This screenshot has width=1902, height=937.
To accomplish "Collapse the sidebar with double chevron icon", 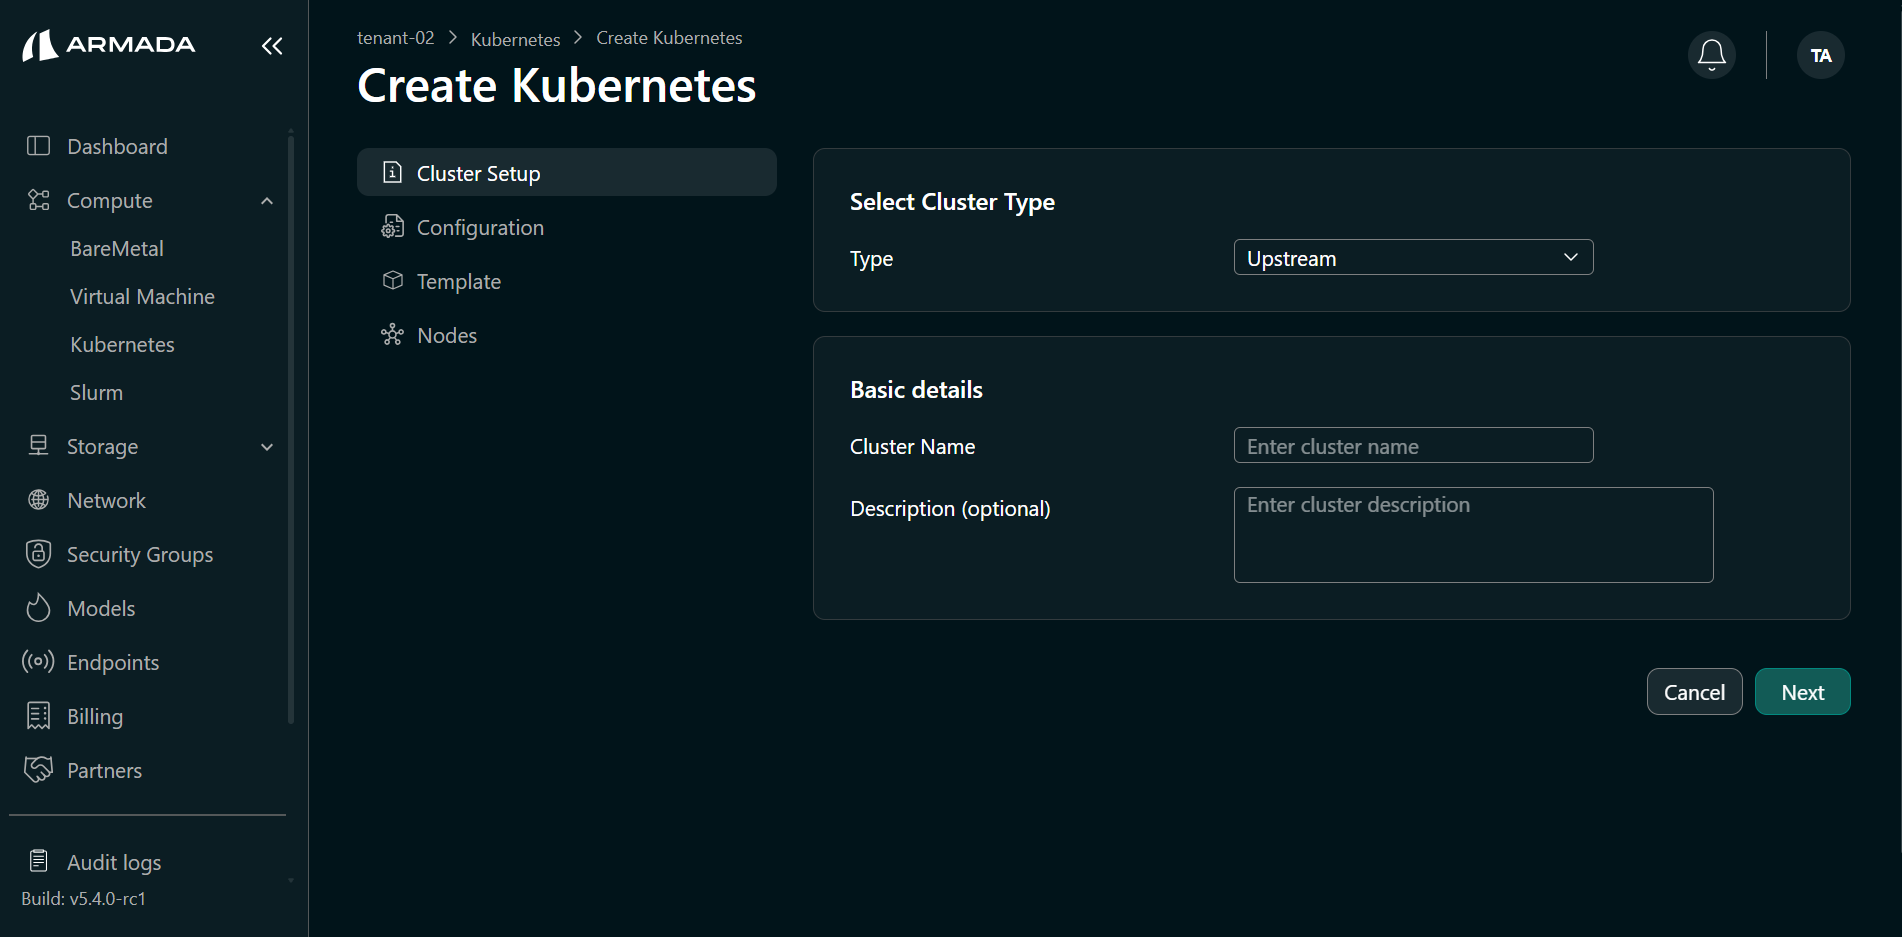I will pyautogui.click(x=272, y=46).
